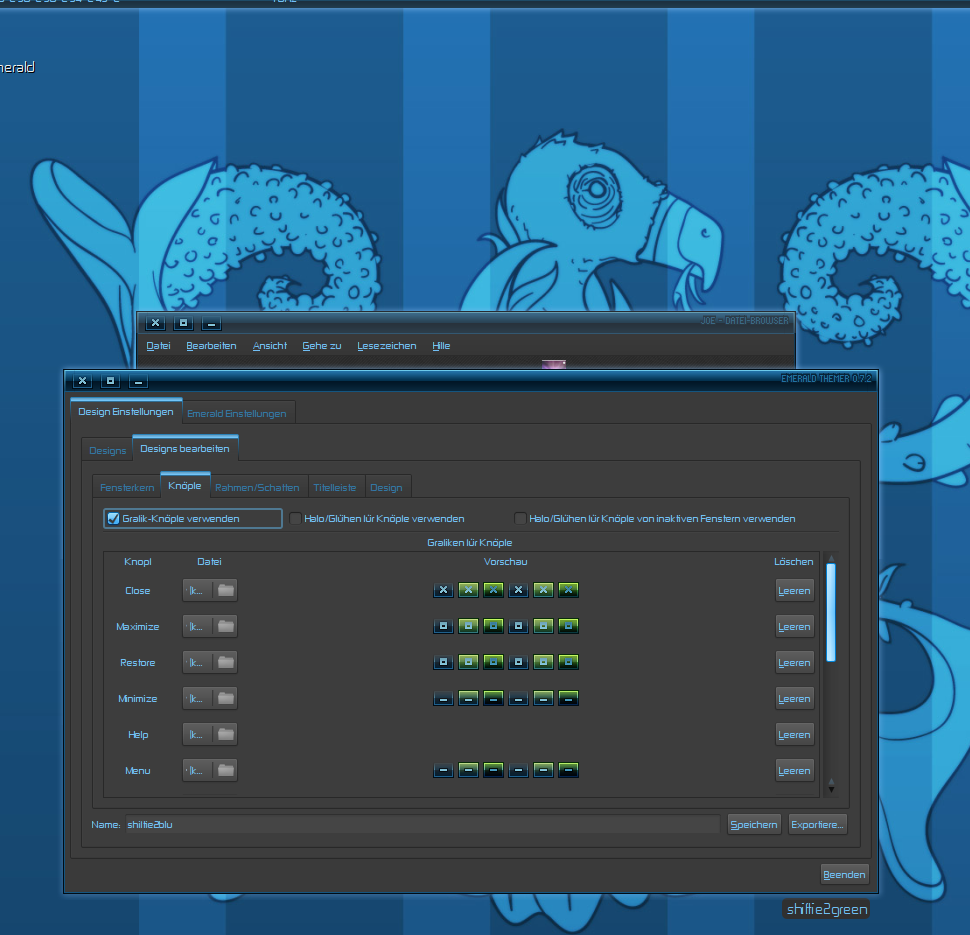
Task: Open Ansicht menu in file browser
Action: [x=270, y=346]
